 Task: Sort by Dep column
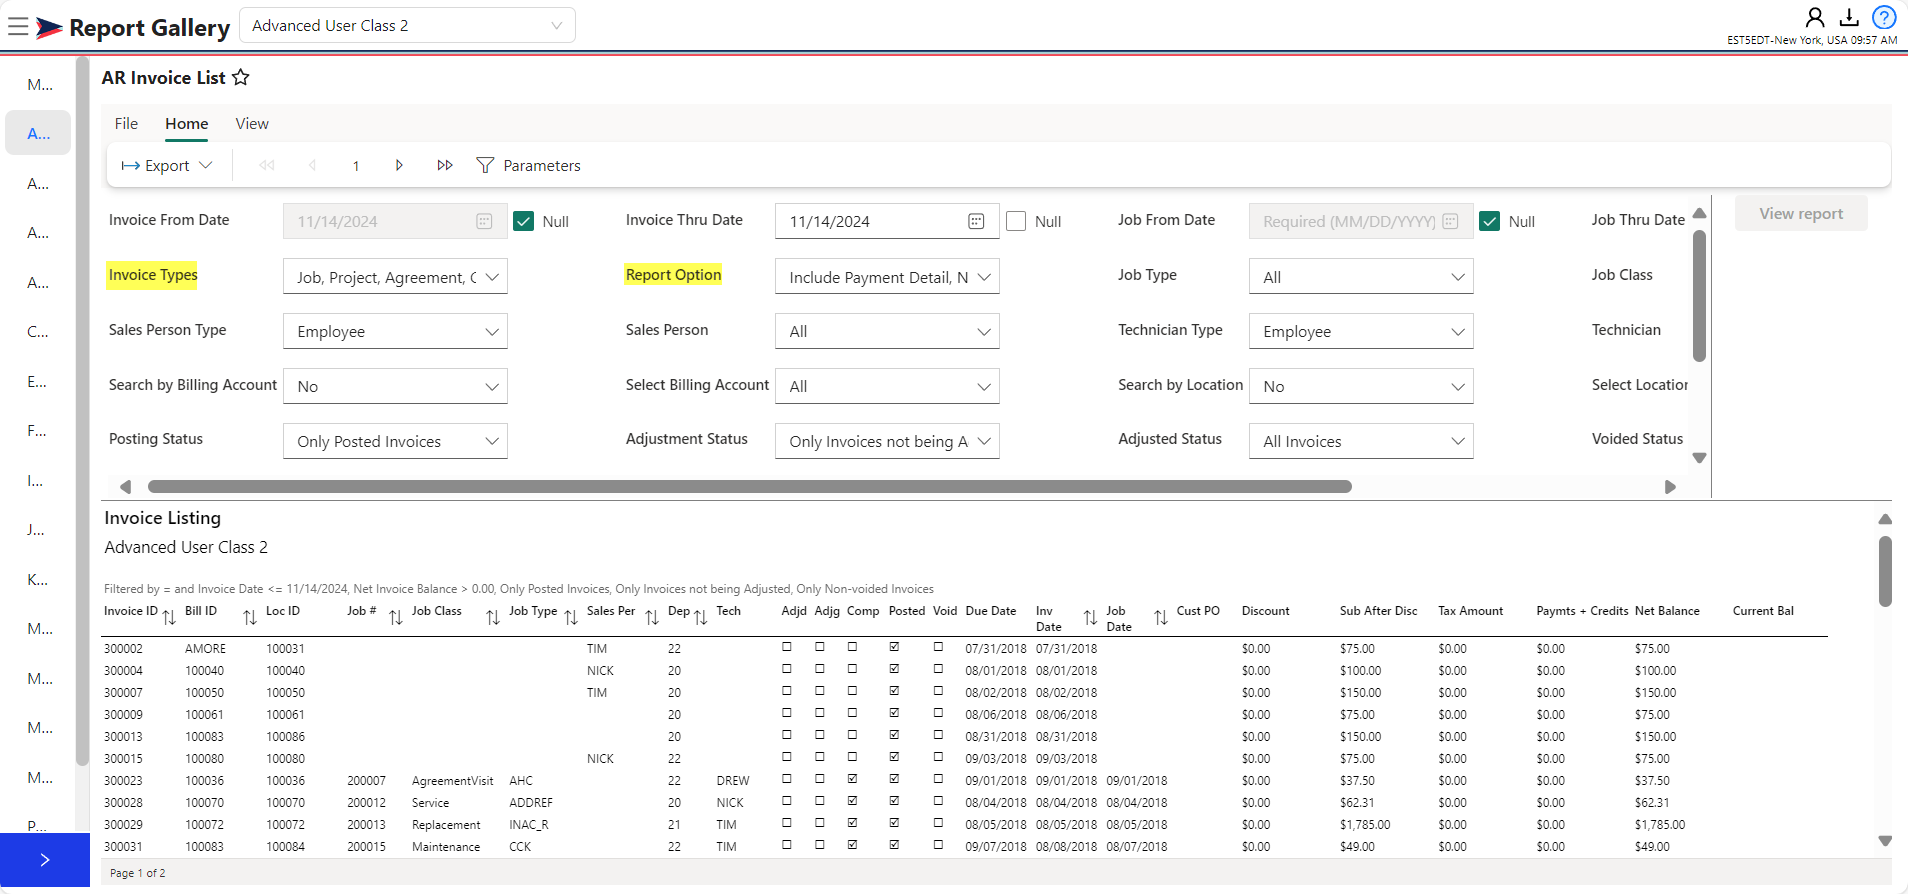[x=701, y=617]
